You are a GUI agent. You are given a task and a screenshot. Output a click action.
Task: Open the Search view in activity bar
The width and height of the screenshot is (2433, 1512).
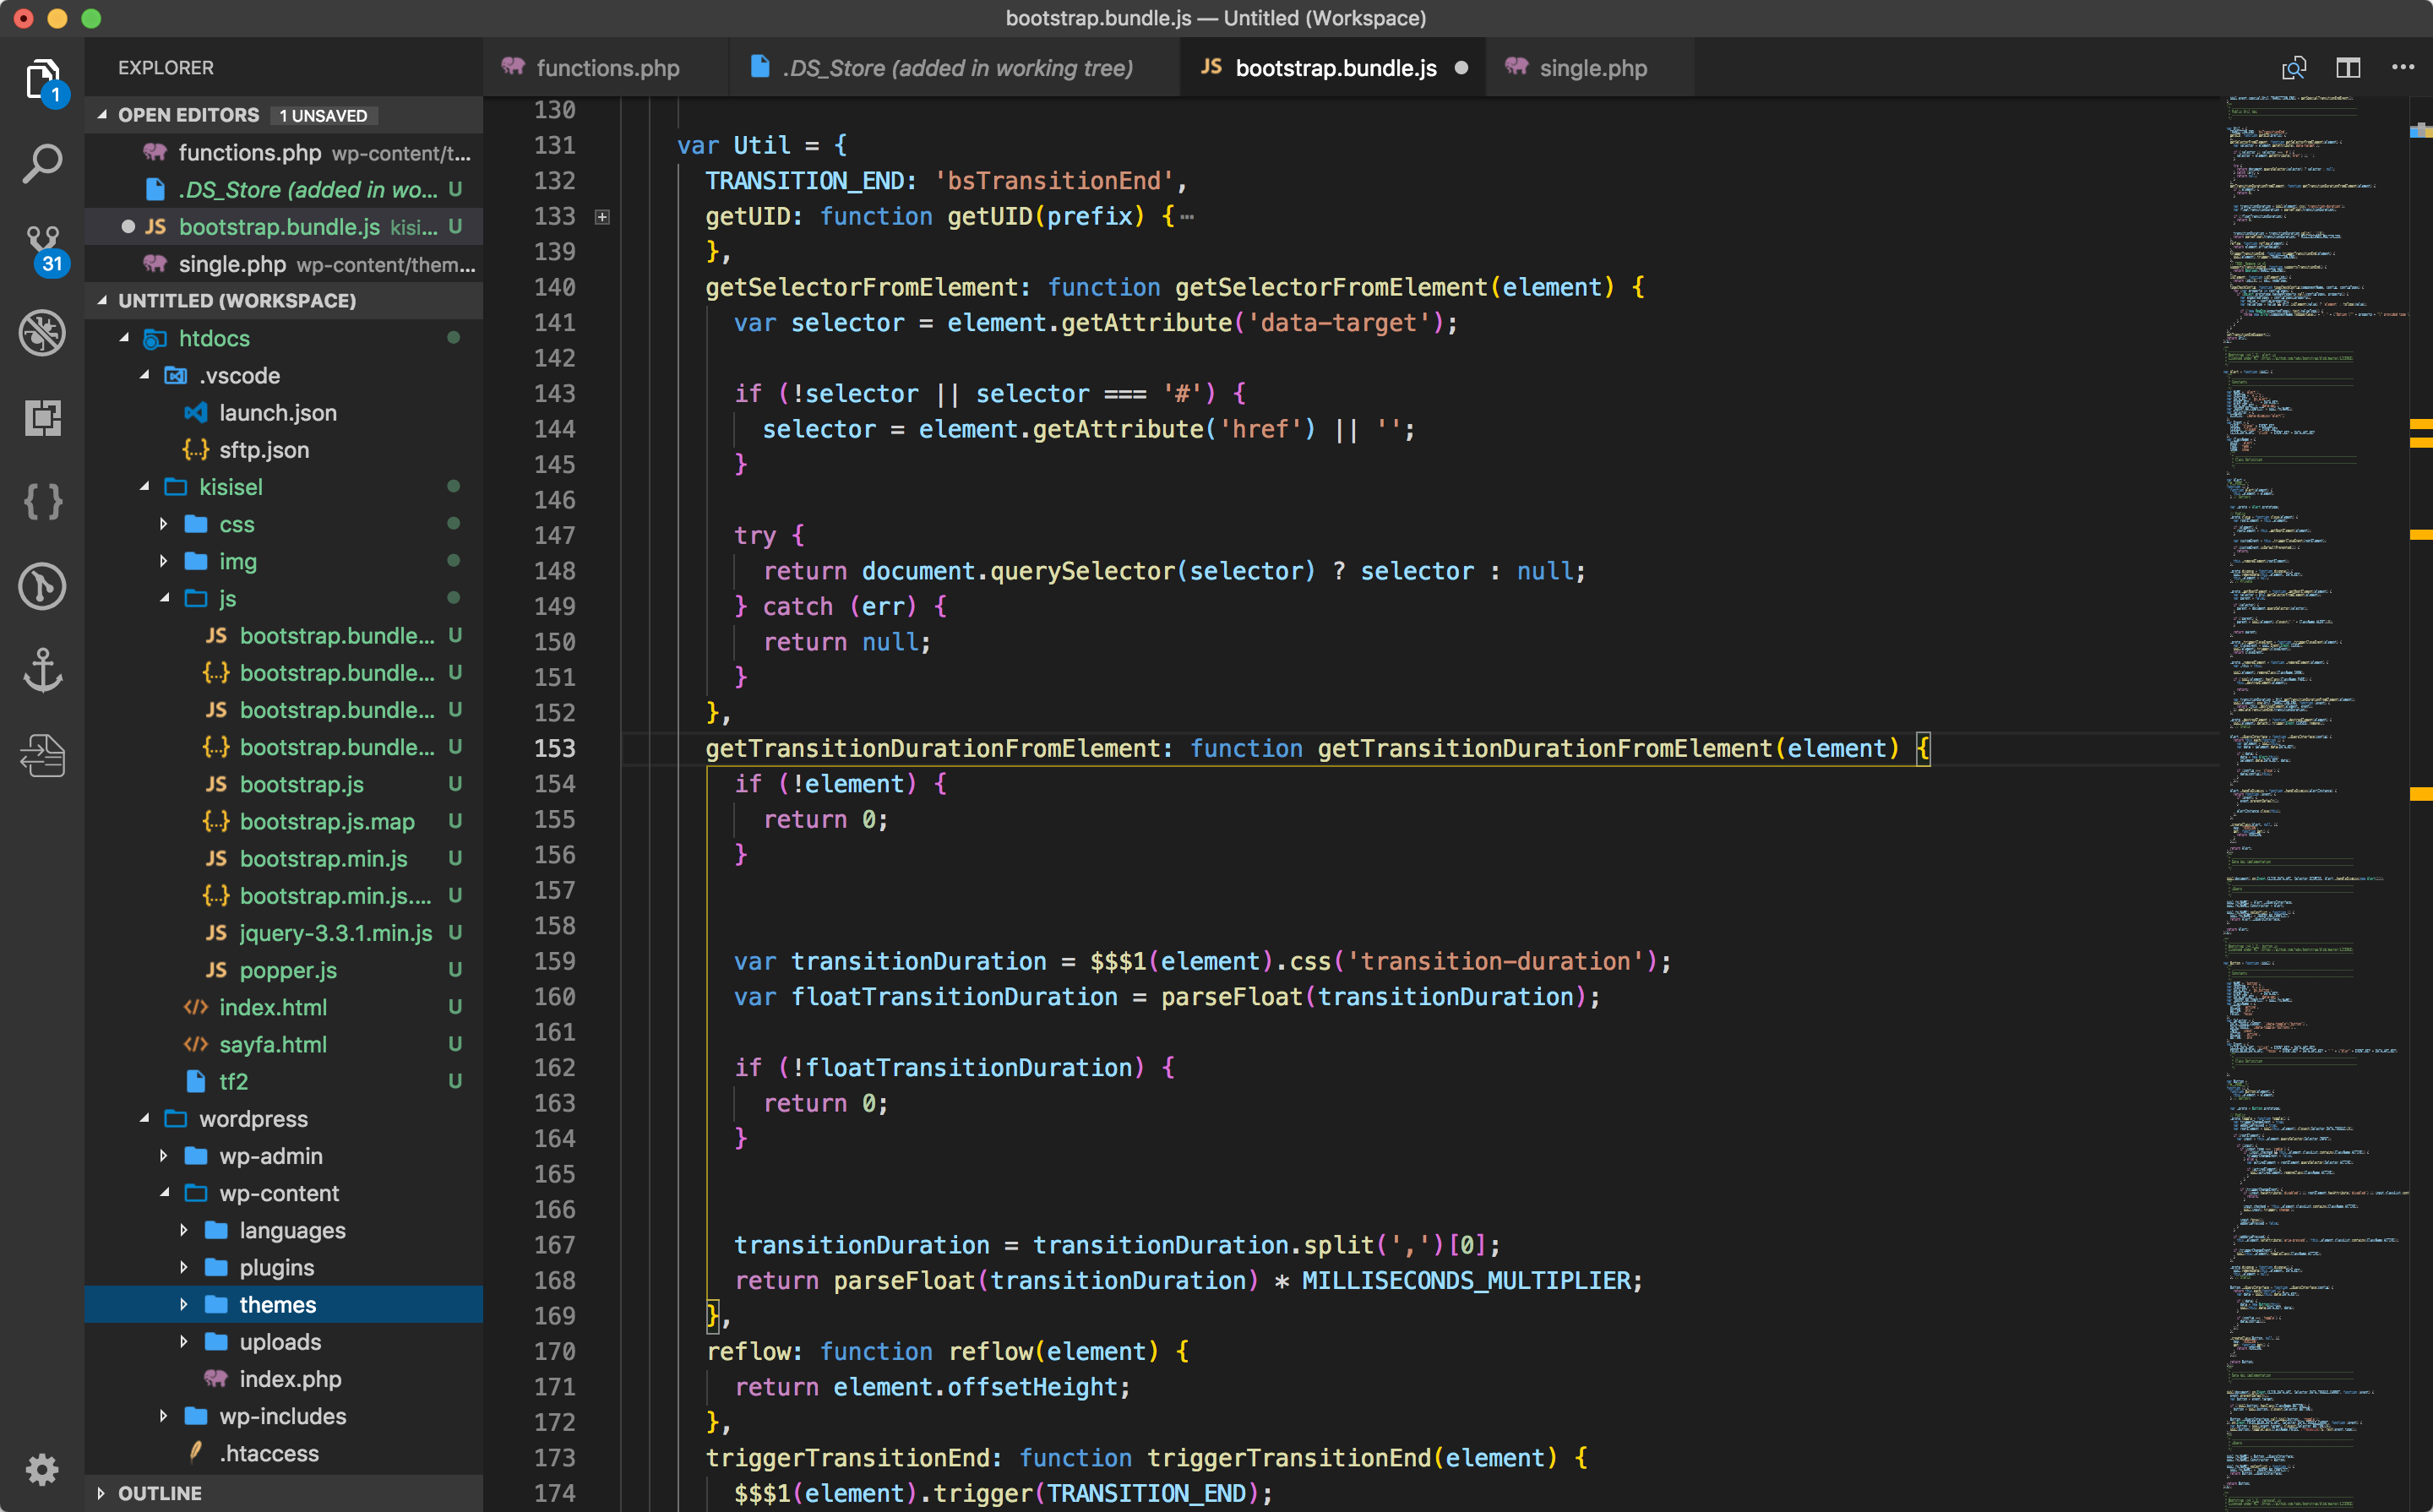tap(42, 163)
